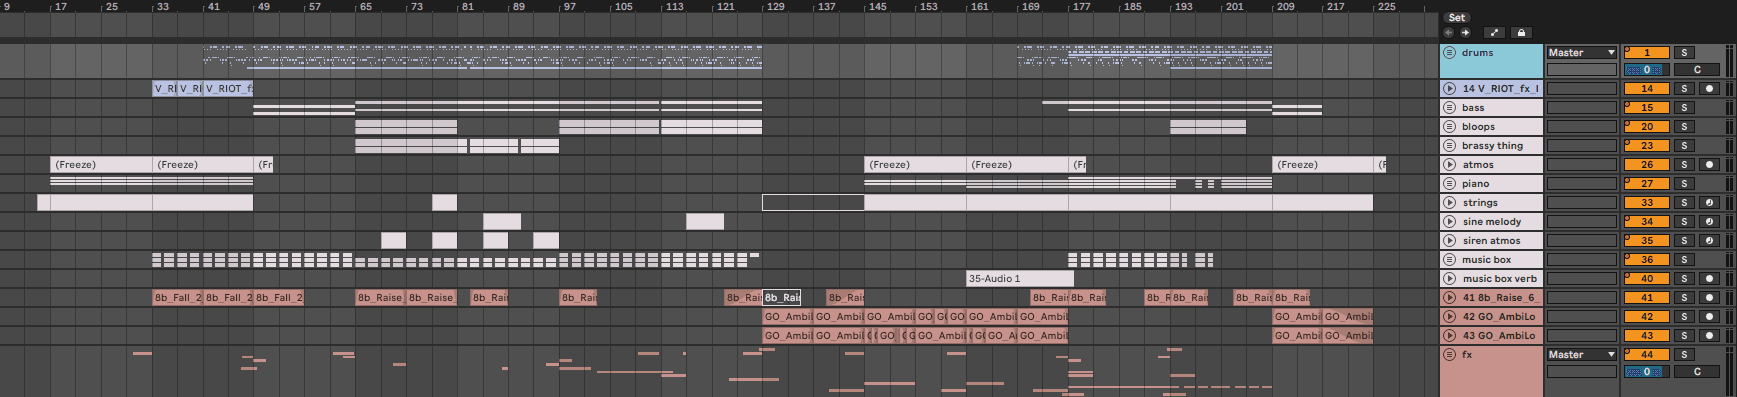Select the strings track title
The image size is (1737, 397).
1480,203
